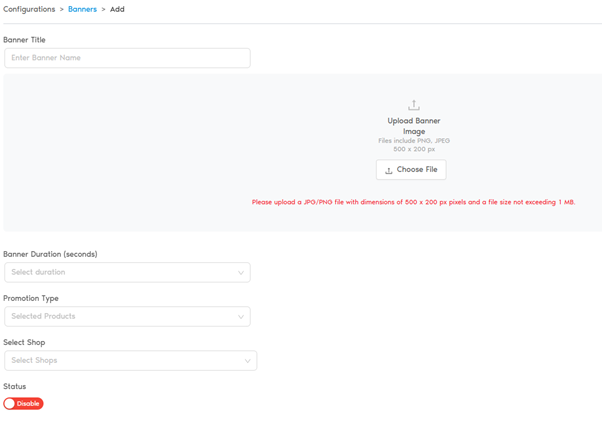Click the chevron arrow in Select Shop field
Image resolution: width=602 pixels, height=427 pixels.
pyautogui.click(x=247, y=361)
